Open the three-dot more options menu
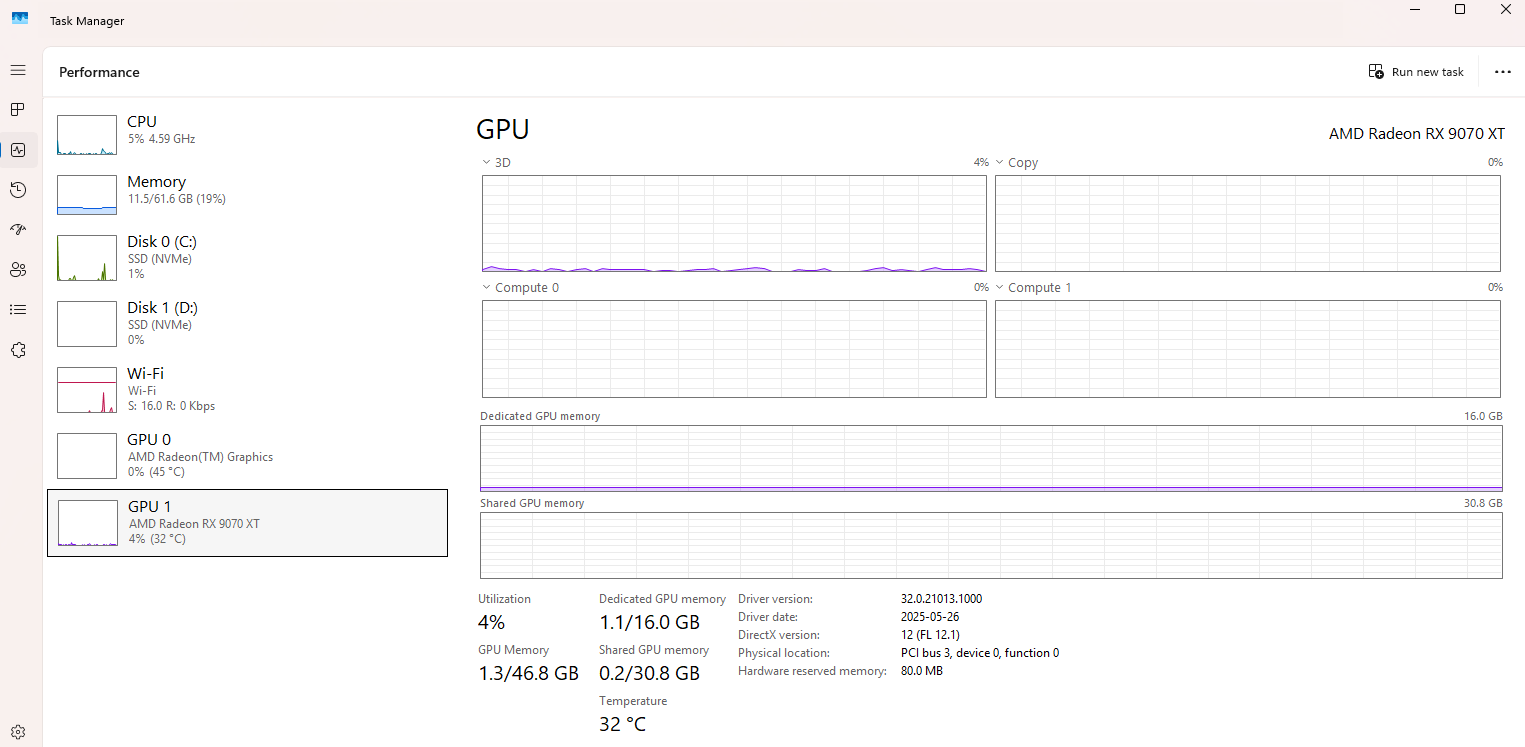The height and width of the screenshot is (747, 1525). pyautogui.click(x=1502, y=72)
